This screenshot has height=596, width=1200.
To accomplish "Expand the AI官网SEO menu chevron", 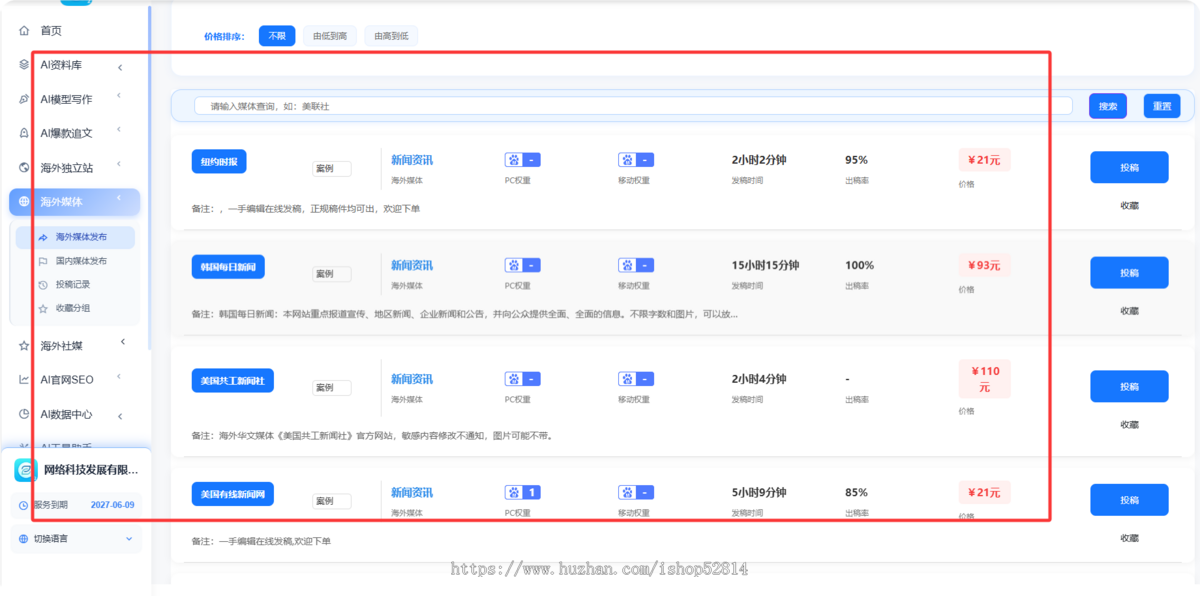I will tap(119, 377).
